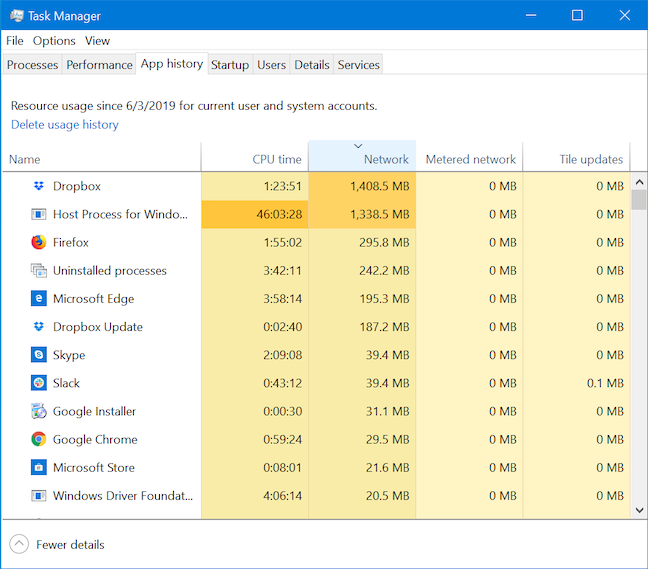The image size is (648, 569).
Task: Click the Uninstalled processes icon
Action: [x=38, y=271]
